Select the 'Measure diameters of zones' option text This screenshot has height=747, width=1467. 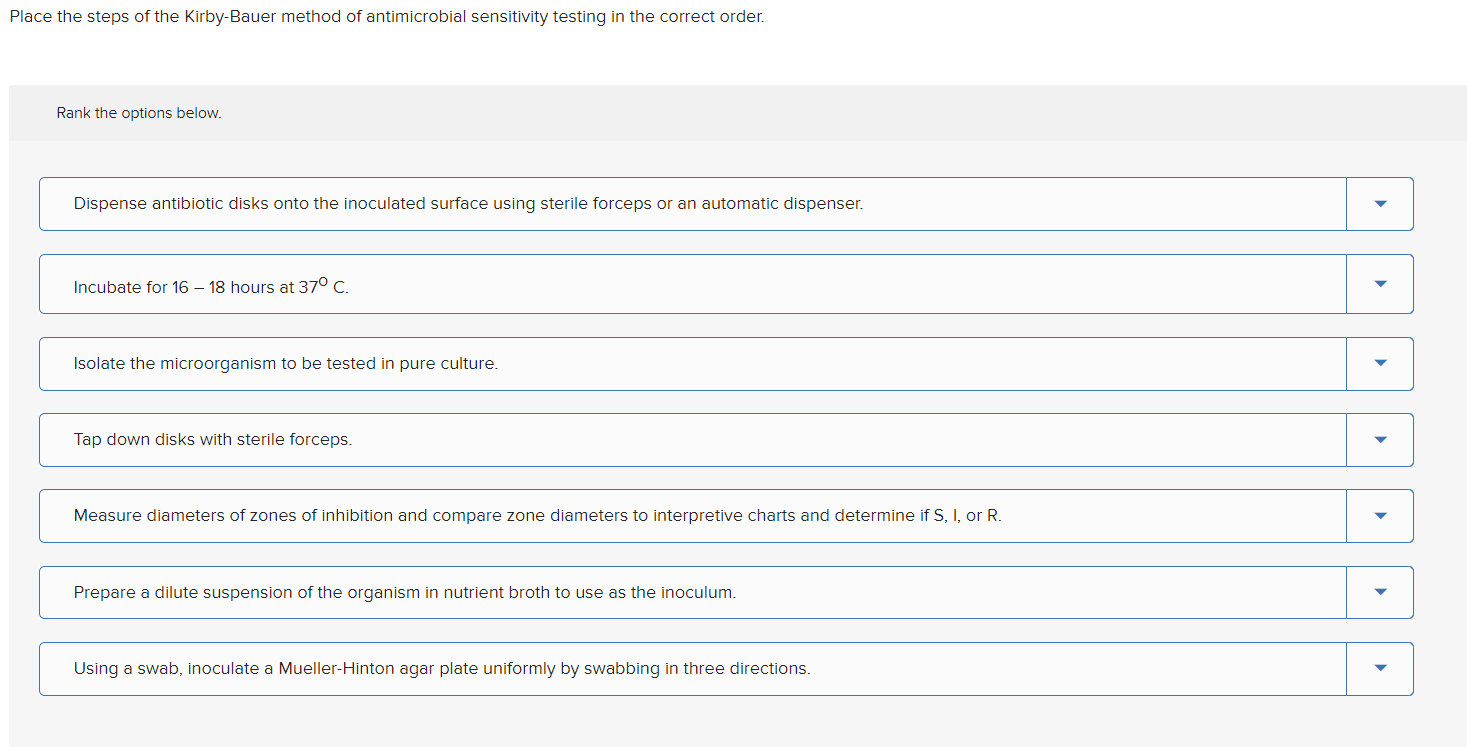click(x=537, y=516)
